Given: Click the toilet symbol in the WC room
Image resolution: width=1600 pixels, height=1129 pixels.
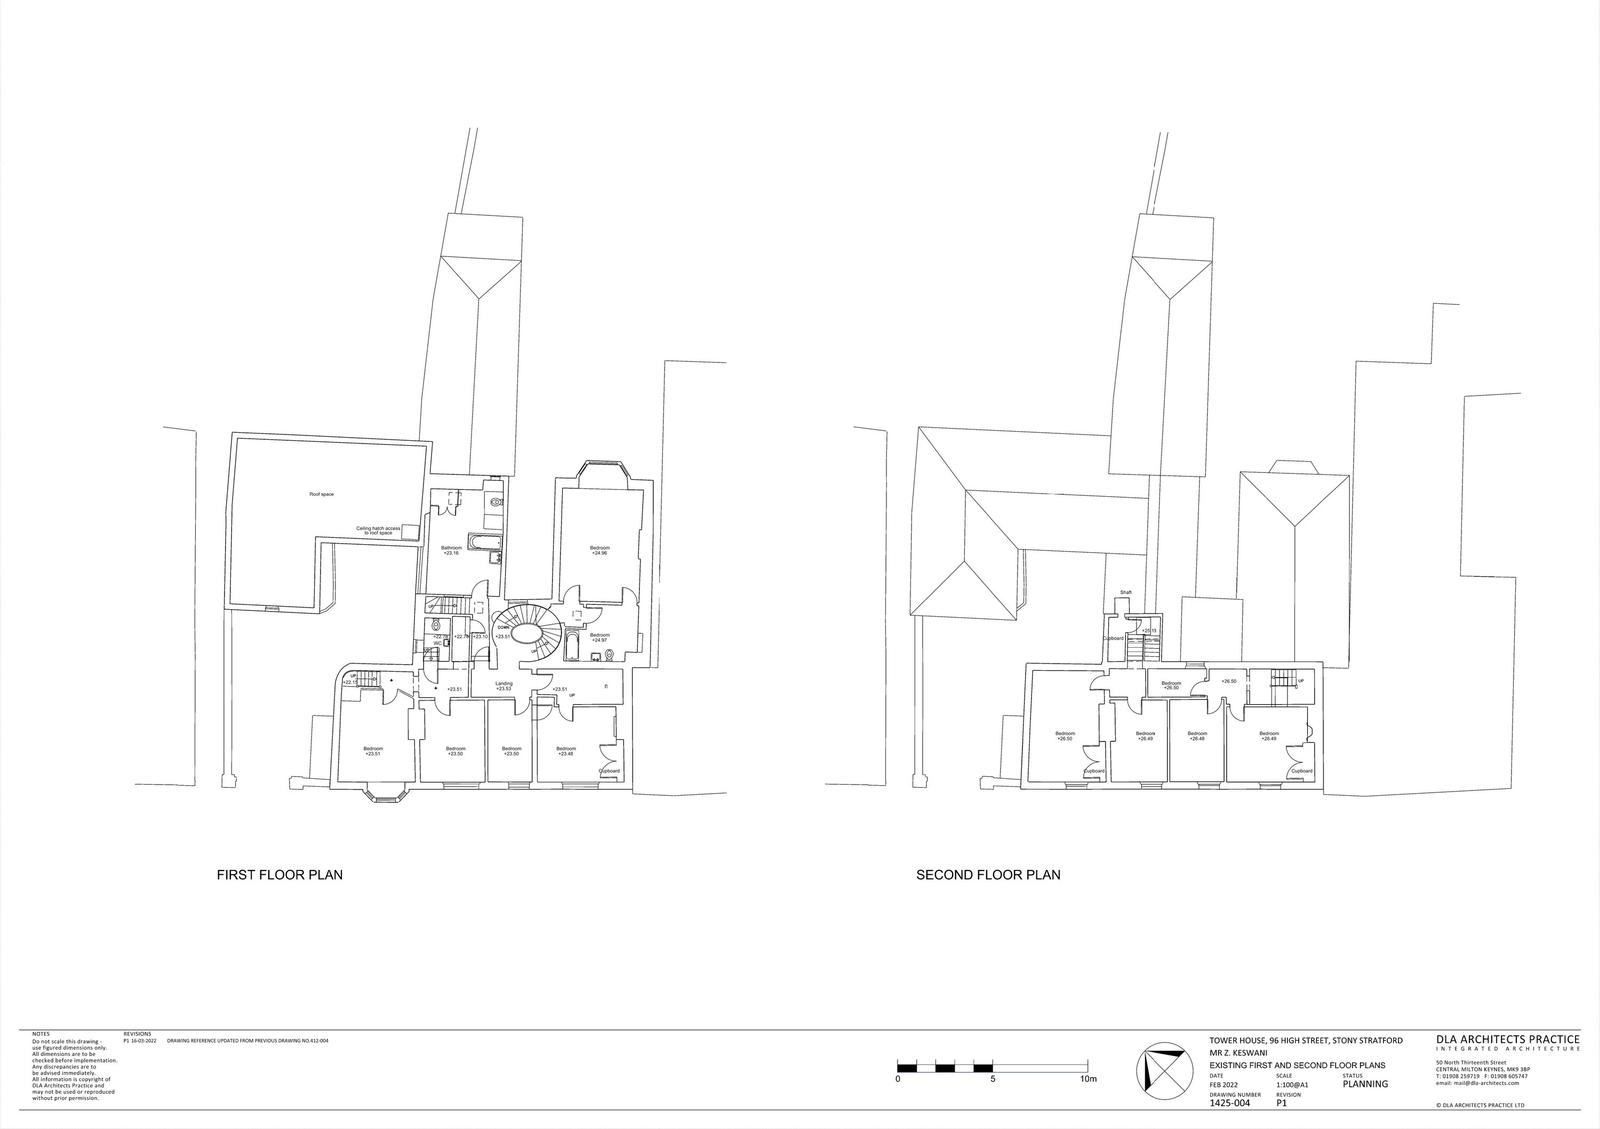Looking at the screenshot, I should click(x=437, y=624).
